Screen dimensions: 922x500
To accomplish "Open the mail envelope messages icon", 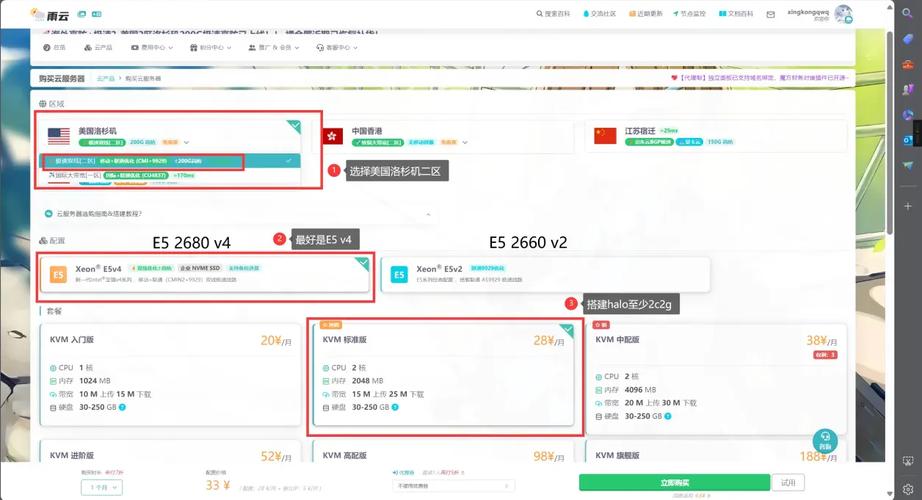I will click(770, 14).
